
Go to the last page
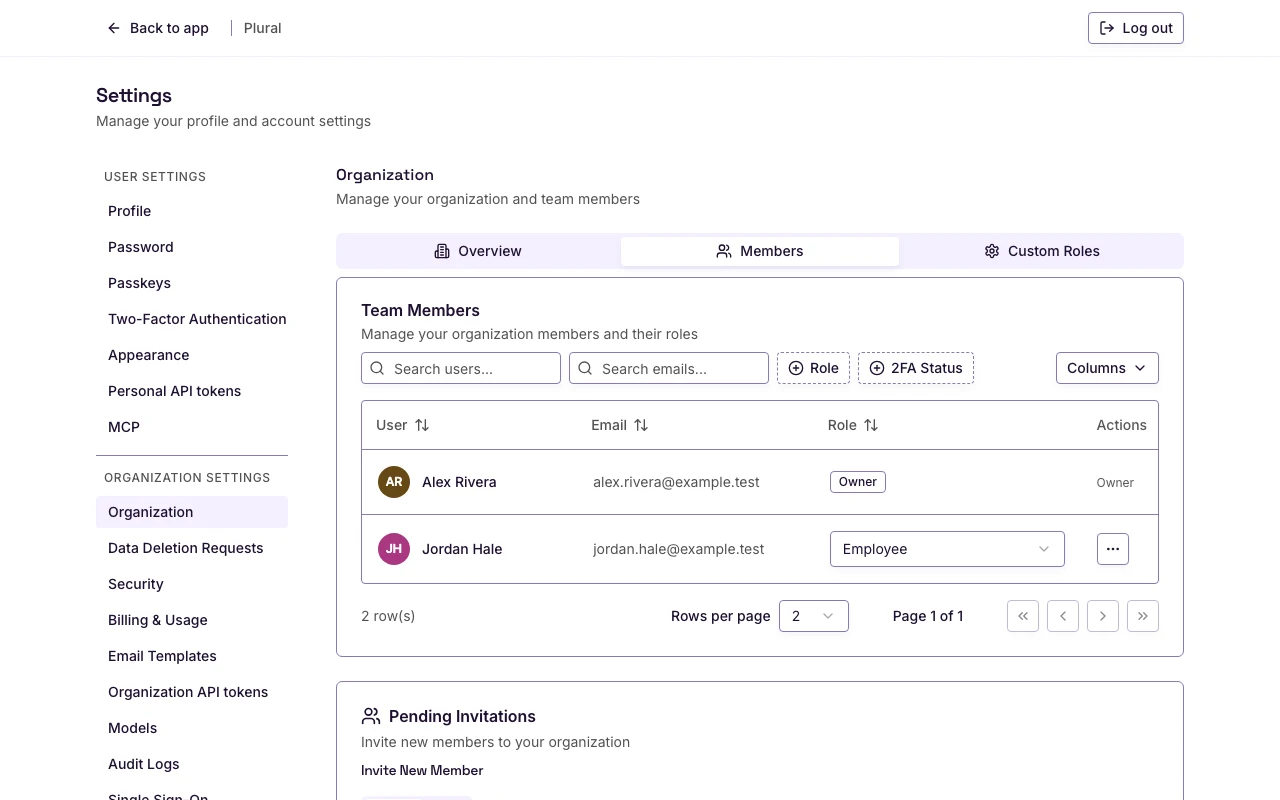(x=1143, y=616)
